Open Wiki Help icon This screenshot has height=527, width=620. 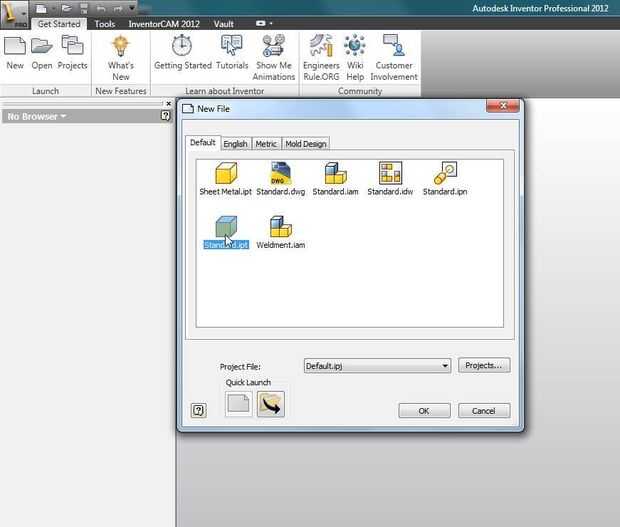click(x=355, y=58)
